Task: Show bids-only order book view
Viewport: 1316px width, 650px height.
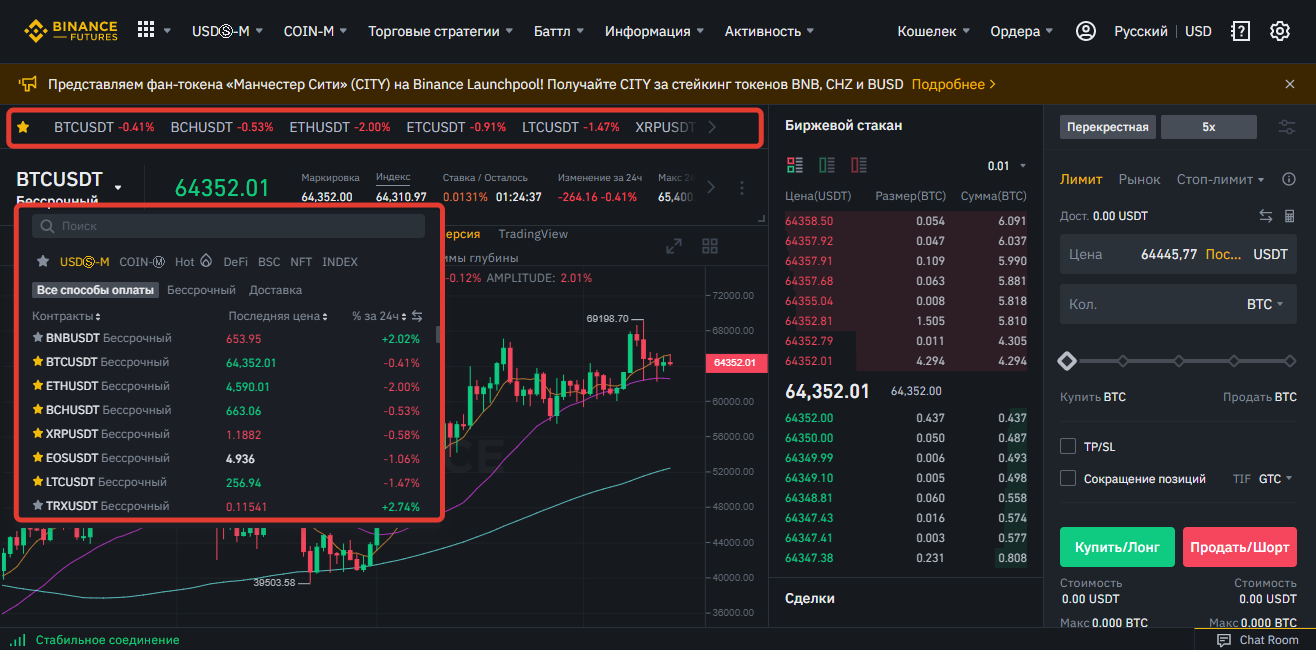Action: click(827, 165)
